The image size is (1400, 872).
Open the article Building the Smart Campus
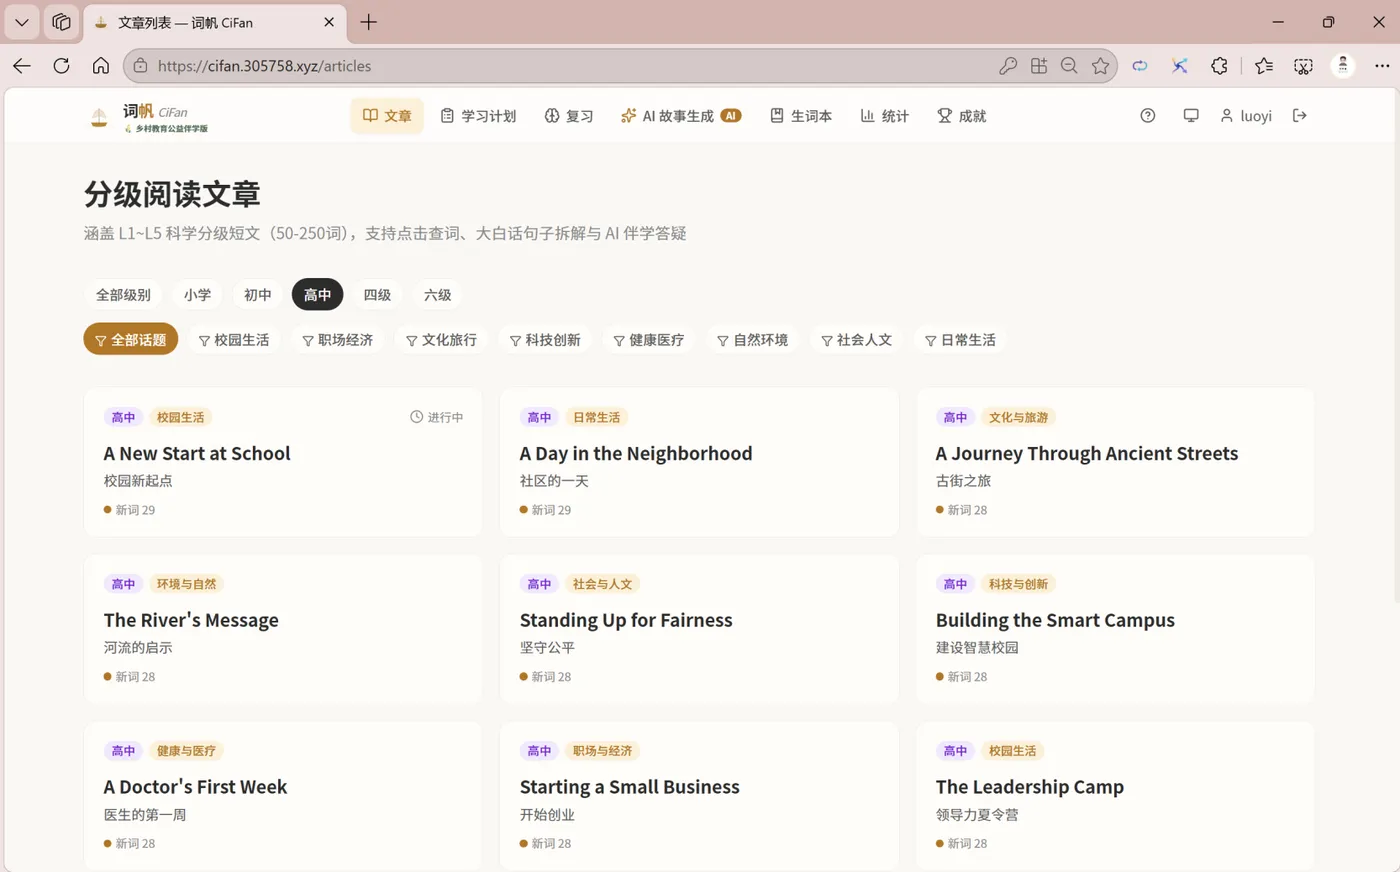click(x=1115, y=629)
